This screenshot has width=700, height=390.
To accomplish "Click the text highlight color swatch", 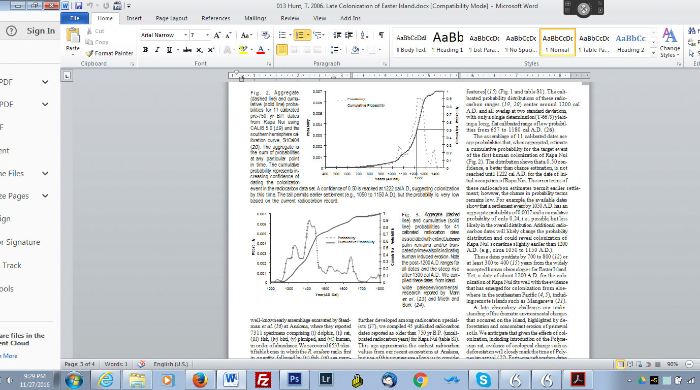I will click(x=242, y=50).
